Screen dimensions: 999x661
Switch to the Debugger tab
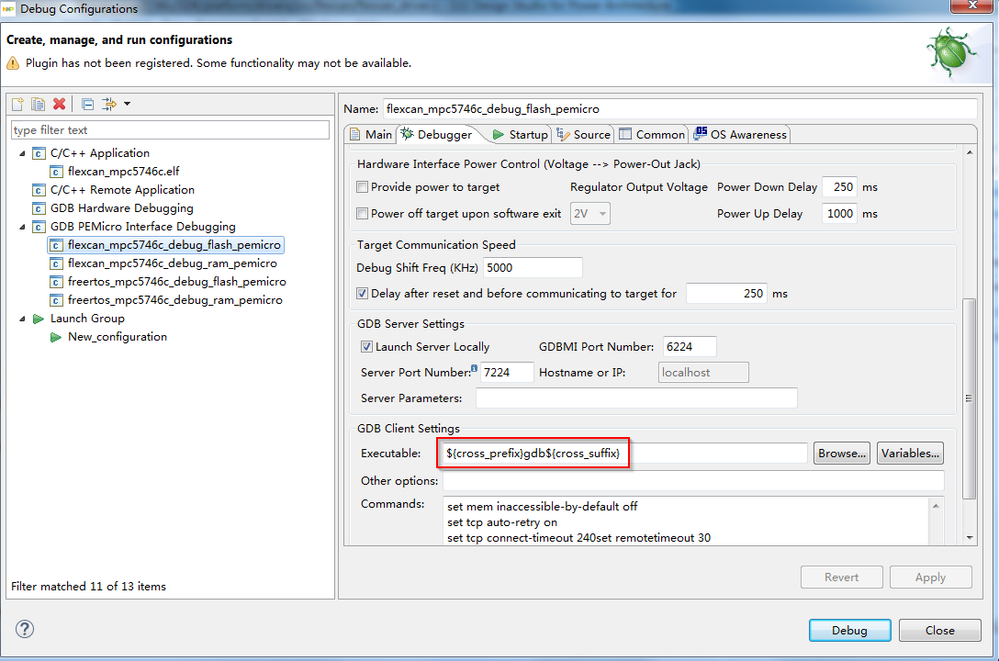(437, 134)
